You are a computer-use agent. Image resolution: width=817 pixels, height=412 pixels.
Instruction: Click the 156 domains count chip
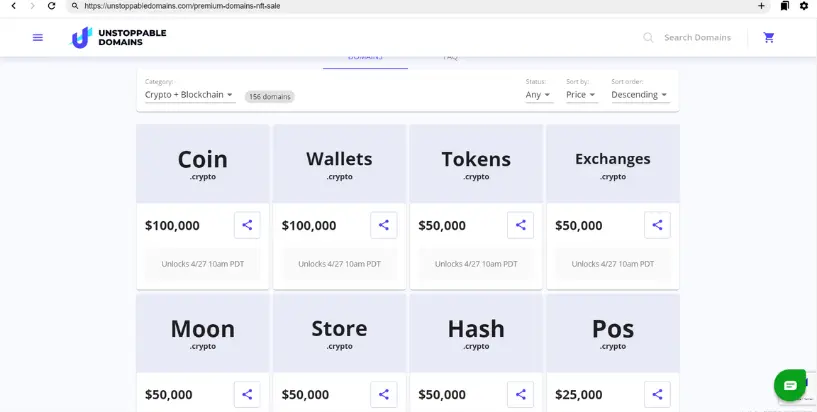(x=269, y=96)
